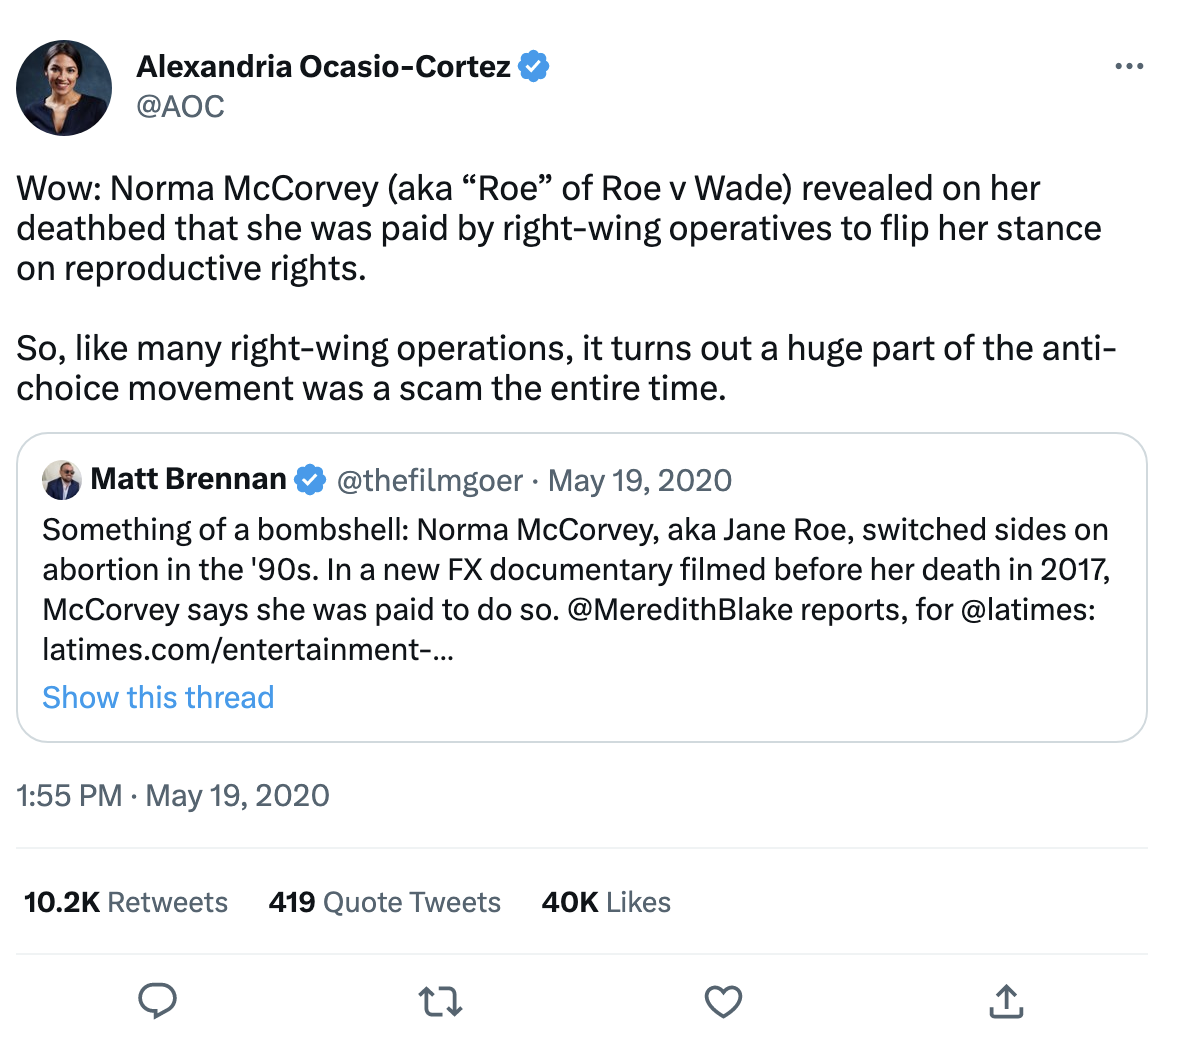Click the @thefilmgoer handle
Screen dimensions: 1180x1044
429,480
